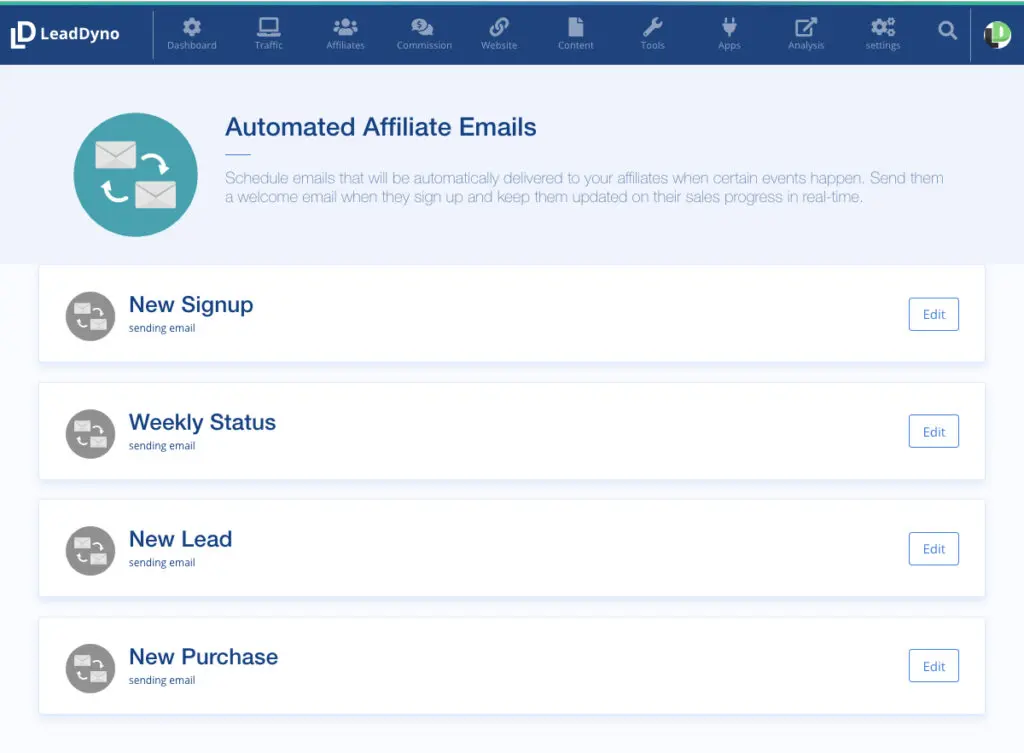Viewport: 1024px width, 753px height.
Task: Select the Tools wrench icon
Action: 652,28
